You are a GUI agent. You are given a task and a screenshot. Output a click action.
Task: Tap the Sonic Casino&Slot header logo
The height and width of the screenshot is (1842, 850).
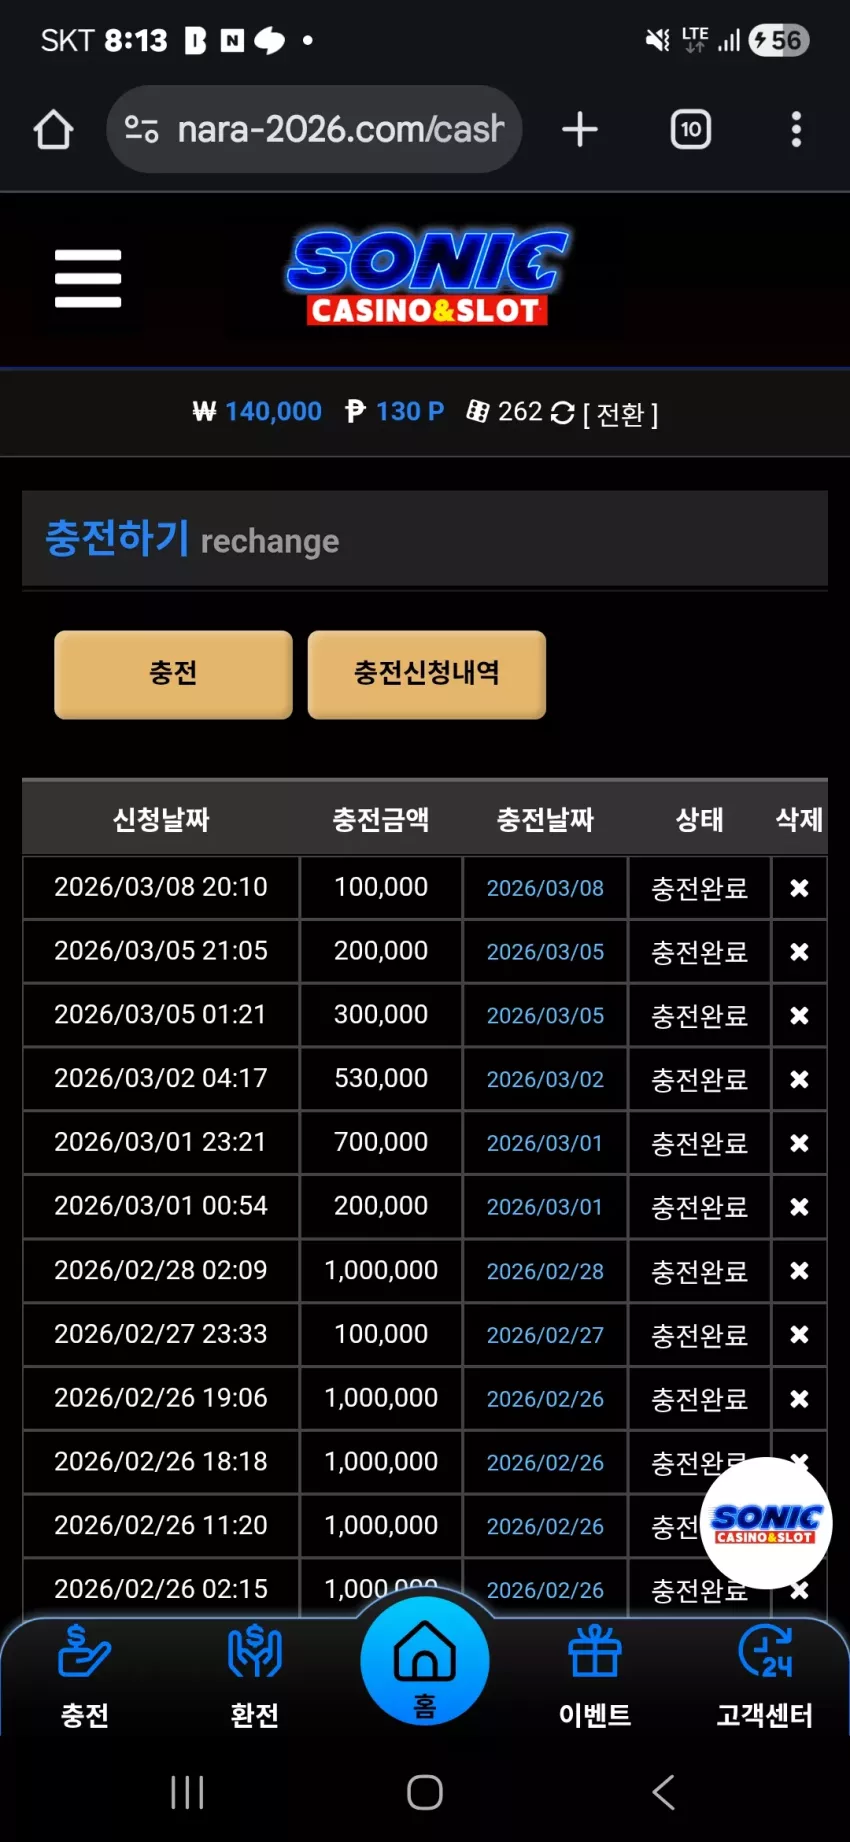(427, 278)
